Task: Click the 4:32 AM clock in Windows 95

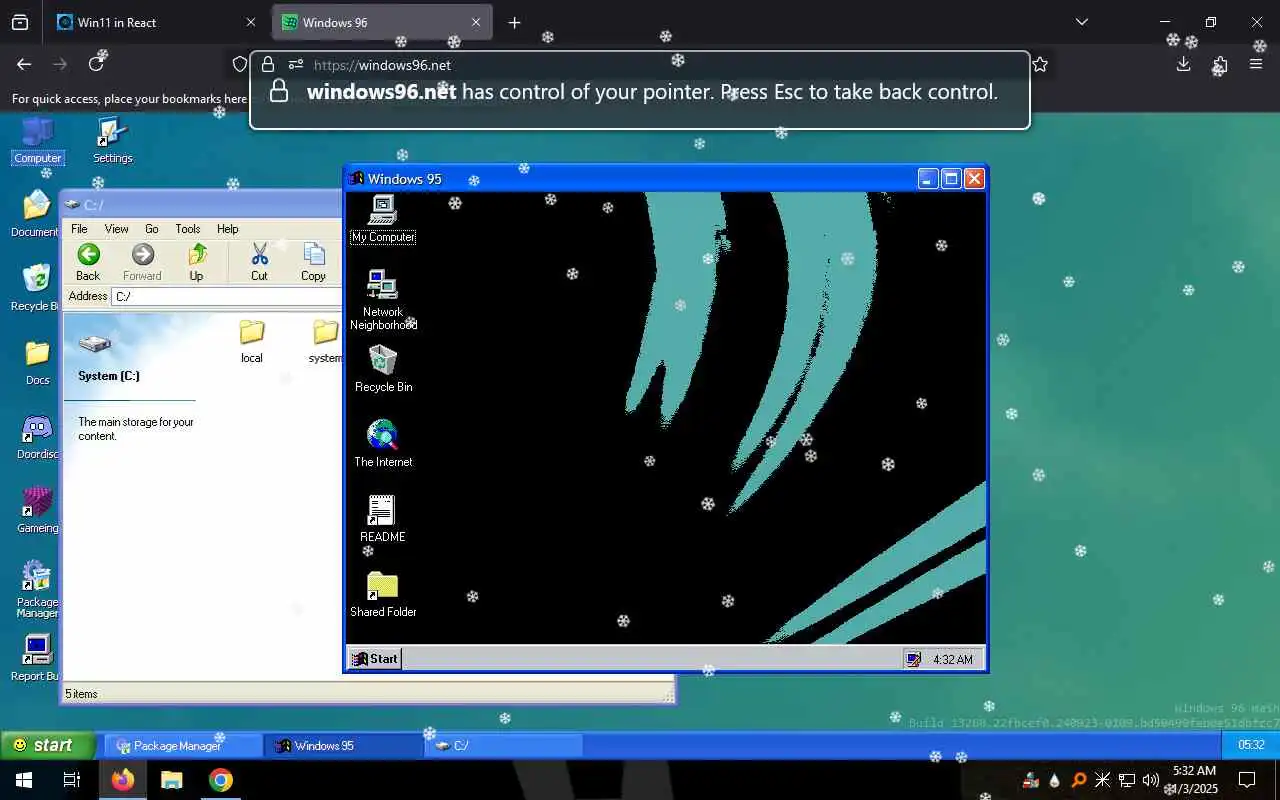Action: 952,659
